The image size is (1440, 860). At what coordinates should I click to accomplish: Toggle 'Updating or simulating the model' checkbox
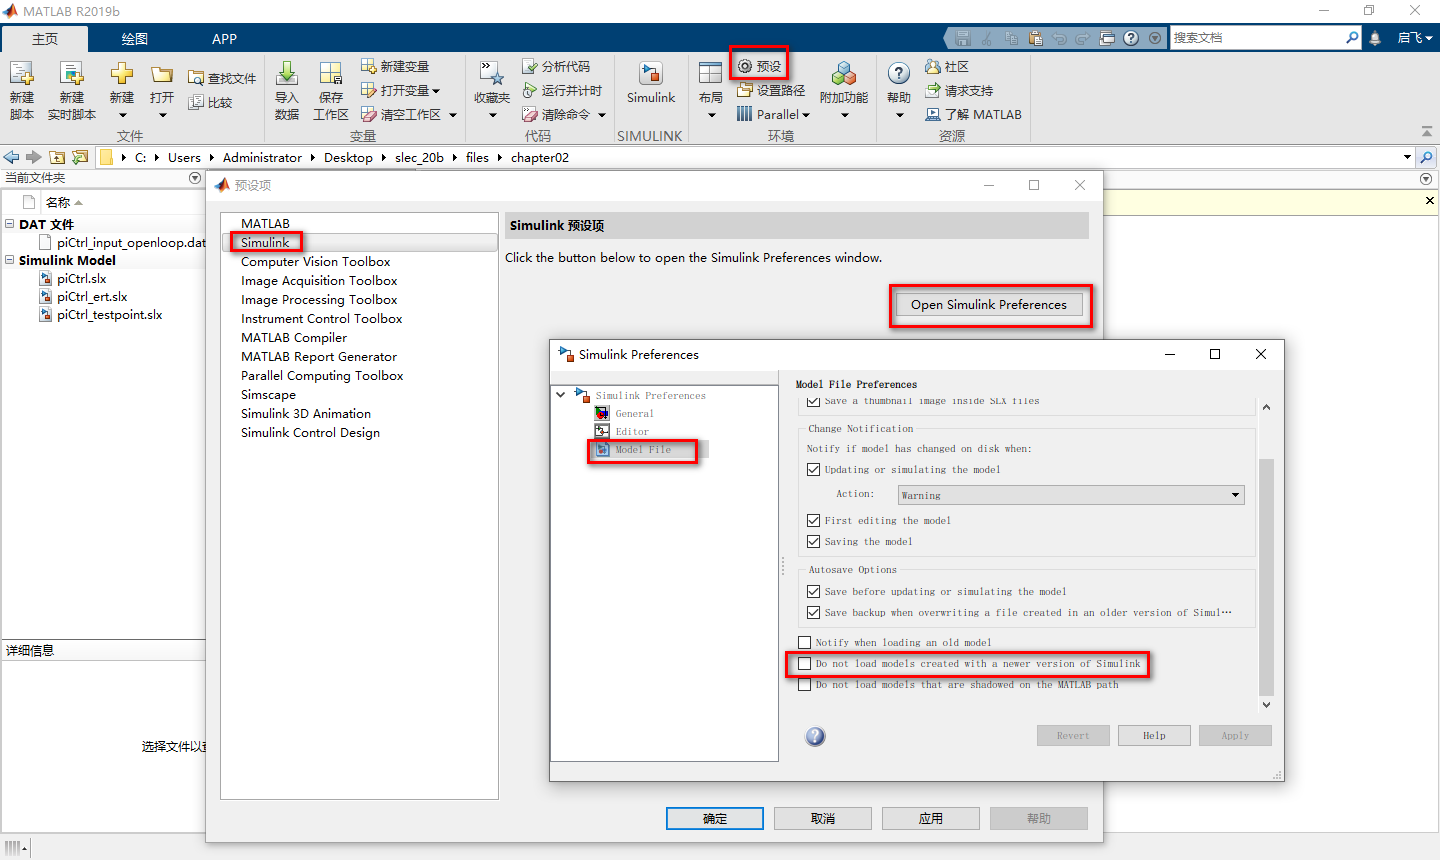coord(813,469)
